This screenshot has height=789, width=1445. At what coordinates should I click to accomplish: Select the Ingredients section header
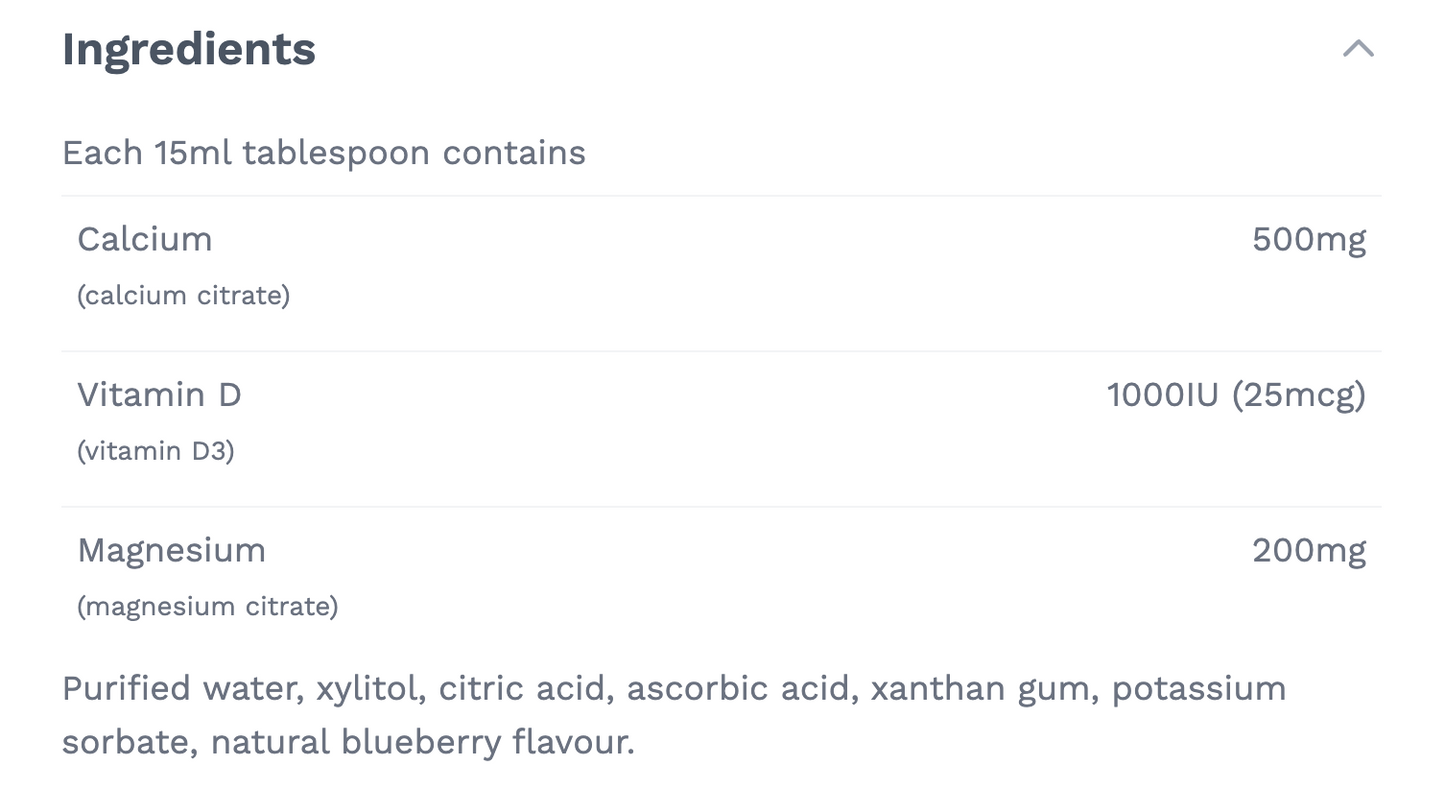188,47
